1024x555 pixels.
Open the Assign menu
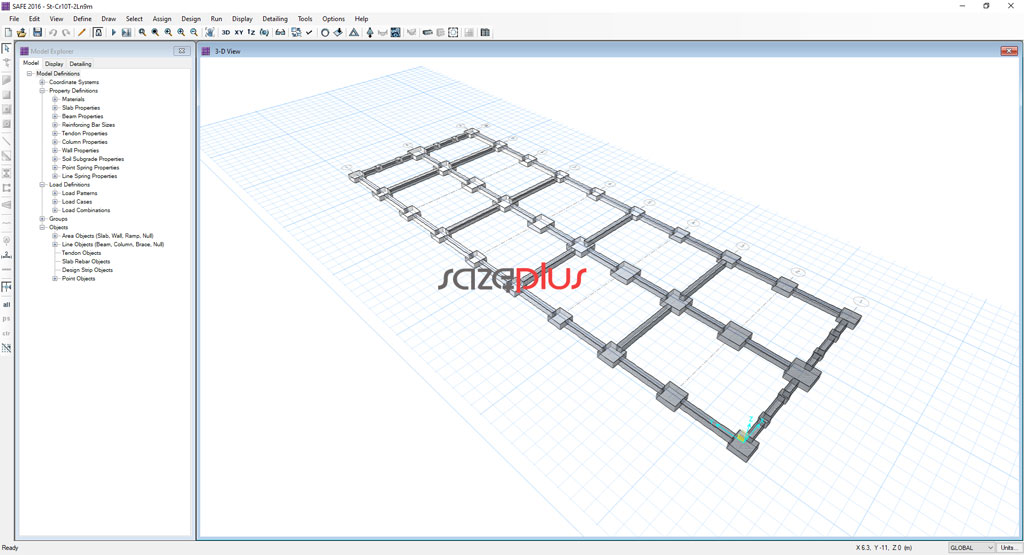[162, 19]
